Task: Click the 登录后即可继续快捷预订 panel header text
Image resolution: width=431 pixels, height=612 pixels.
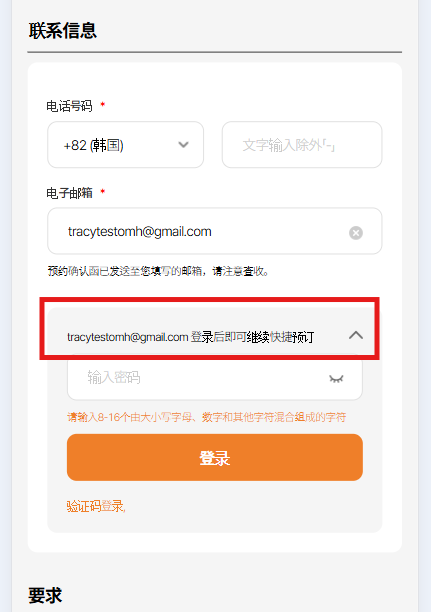Action: 252,337
